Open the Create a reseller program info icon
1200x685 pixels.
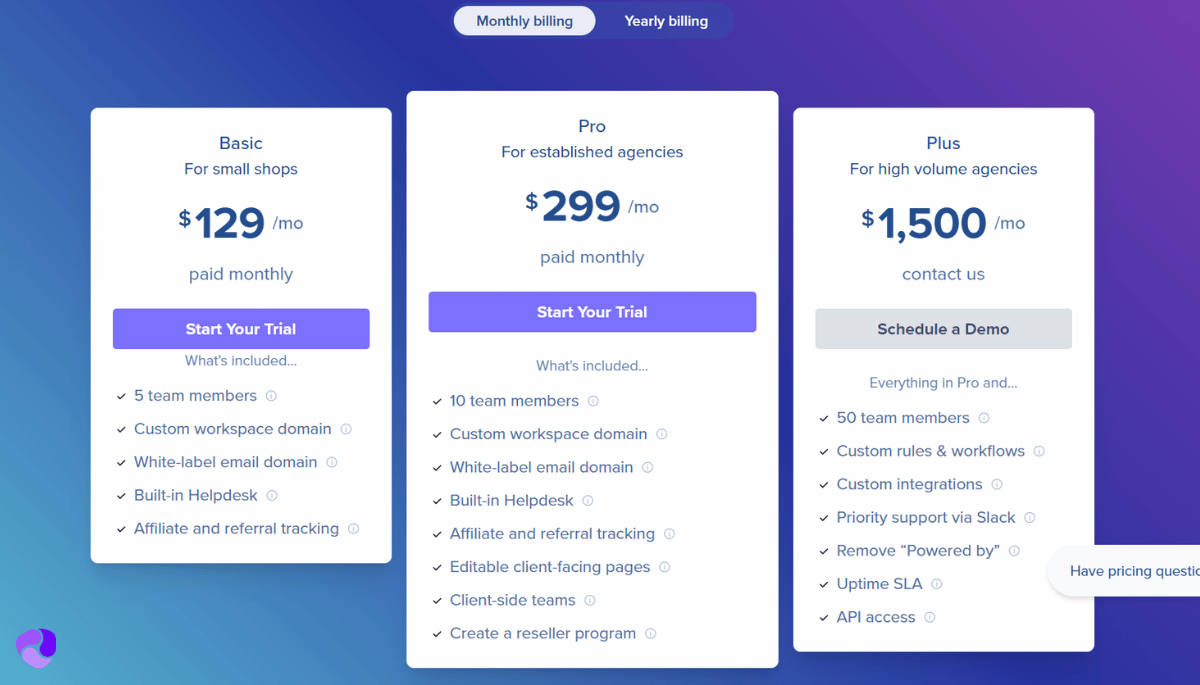[651, 633]
